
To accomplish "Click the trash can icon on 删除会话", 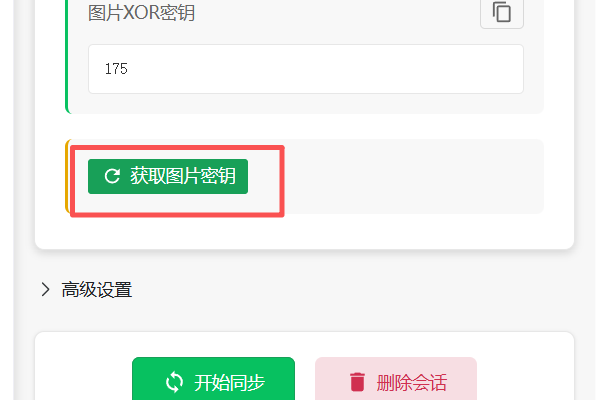I will pos(357,382).
